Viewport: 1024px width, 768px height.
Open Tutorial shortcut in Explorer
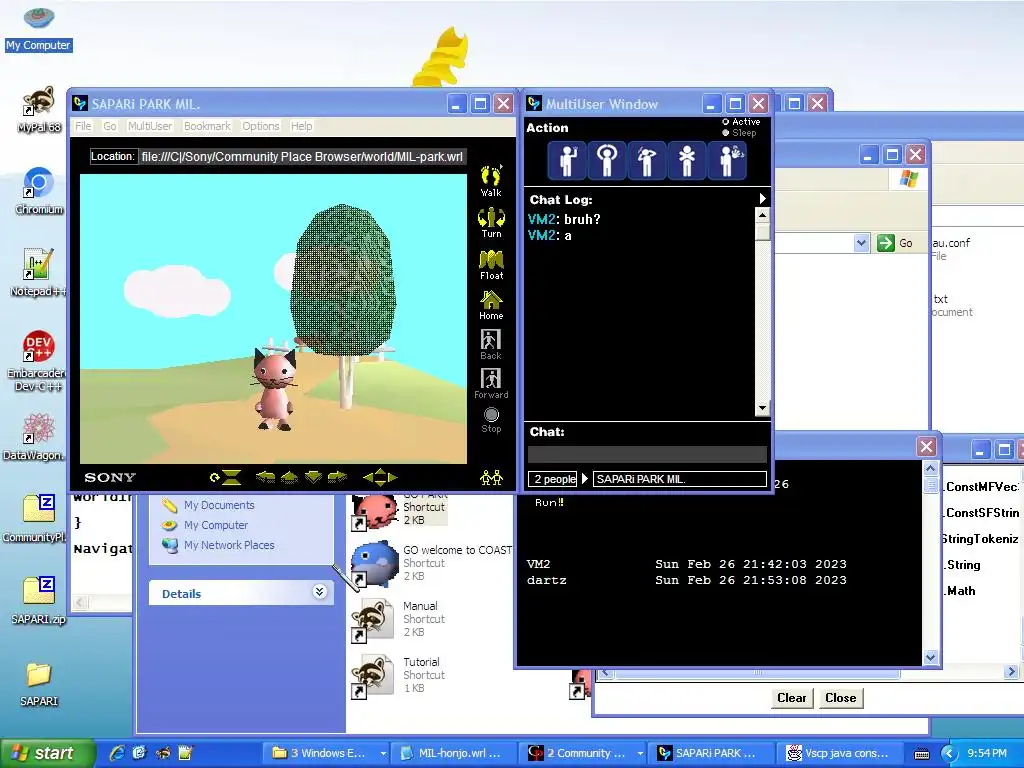398,675
